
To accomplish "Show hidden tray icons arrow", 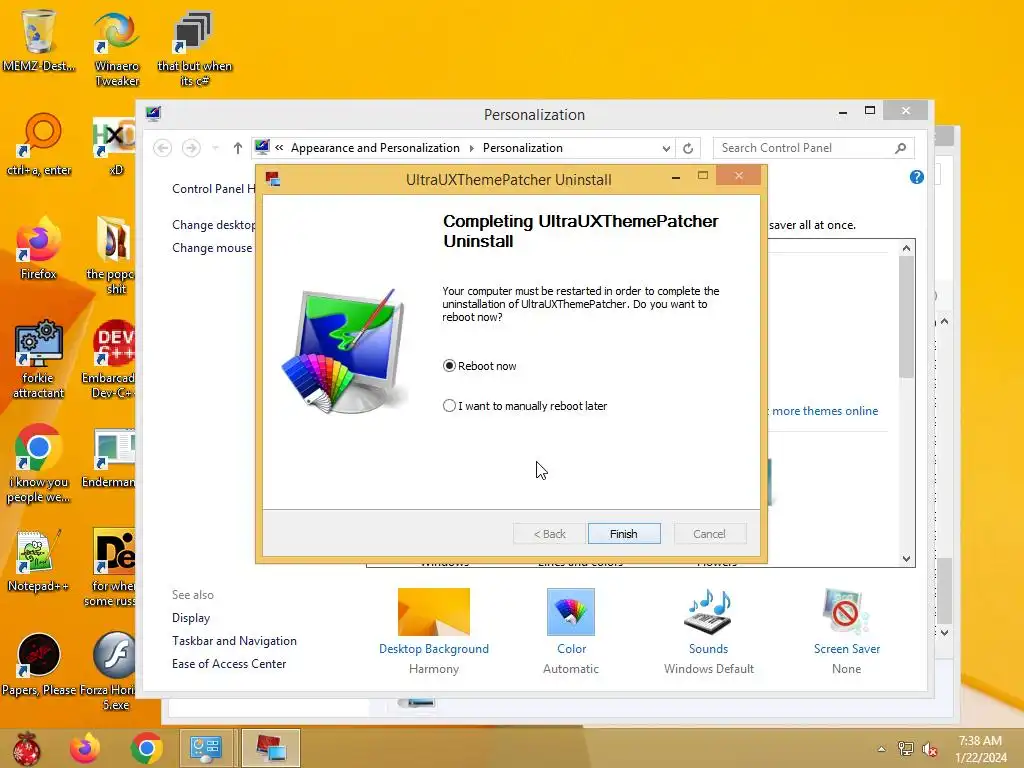I will 882,749.
